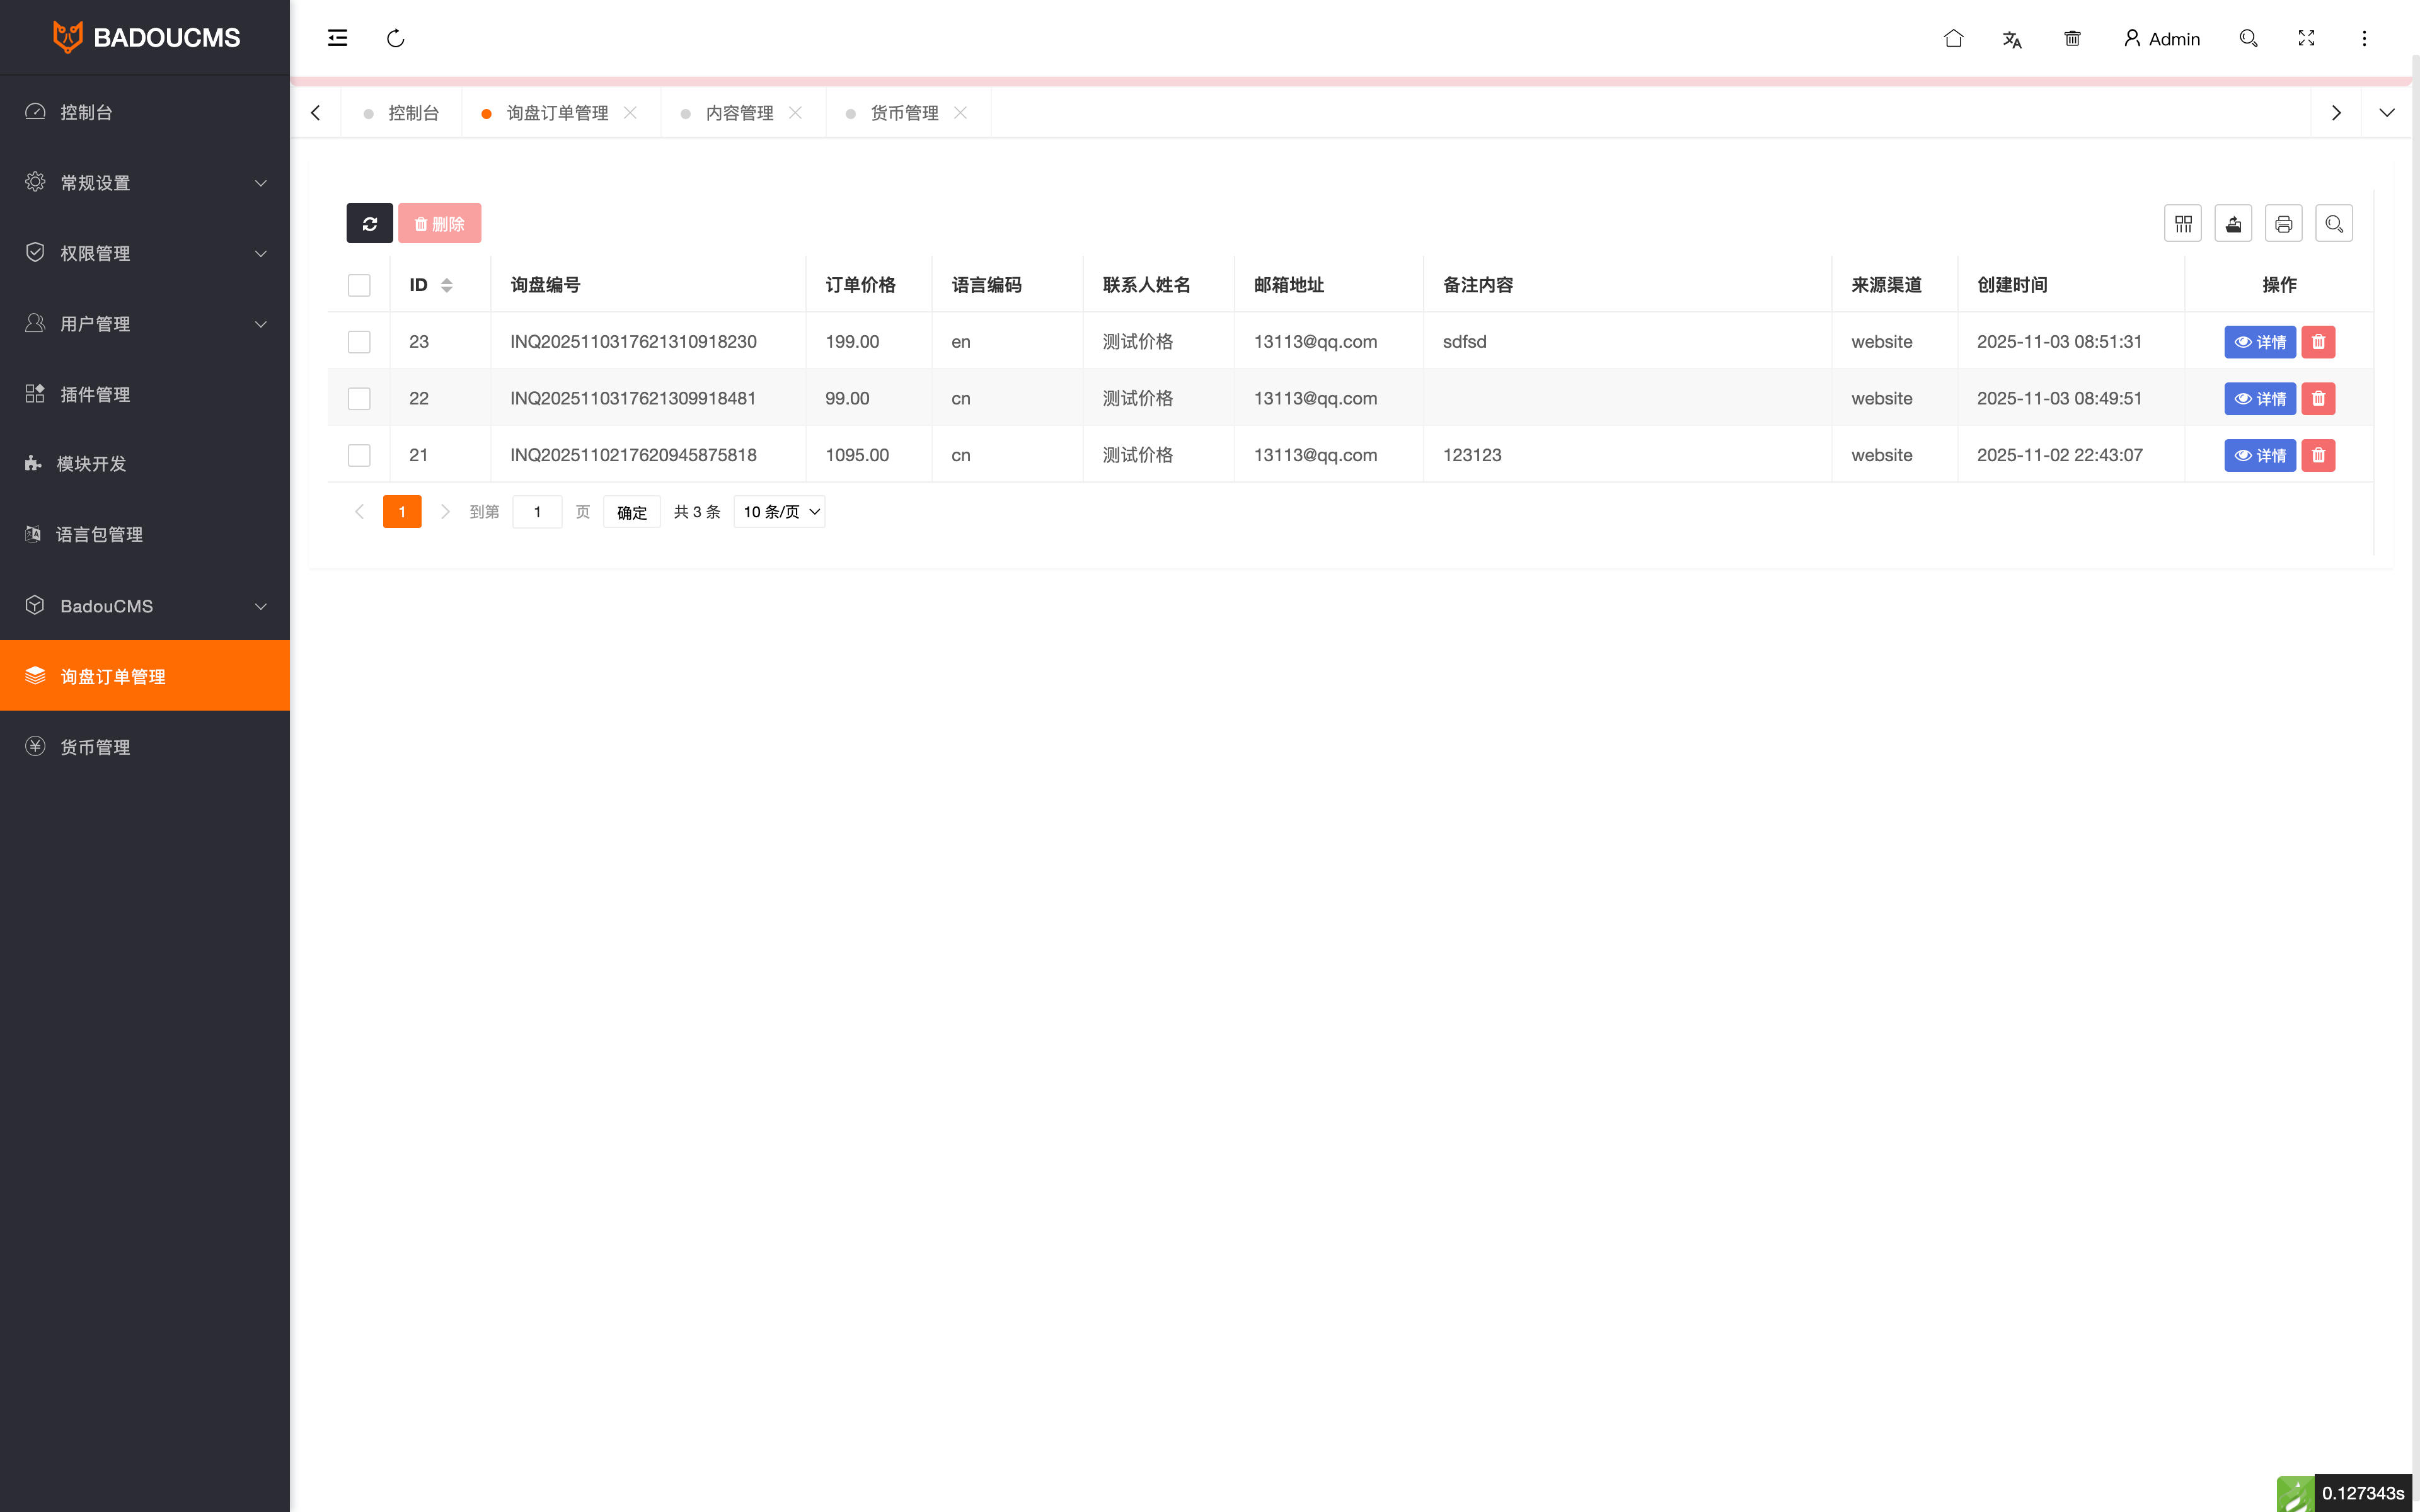
Task: Click the clear cache trash icon
Action: [x=2072, y=38]
